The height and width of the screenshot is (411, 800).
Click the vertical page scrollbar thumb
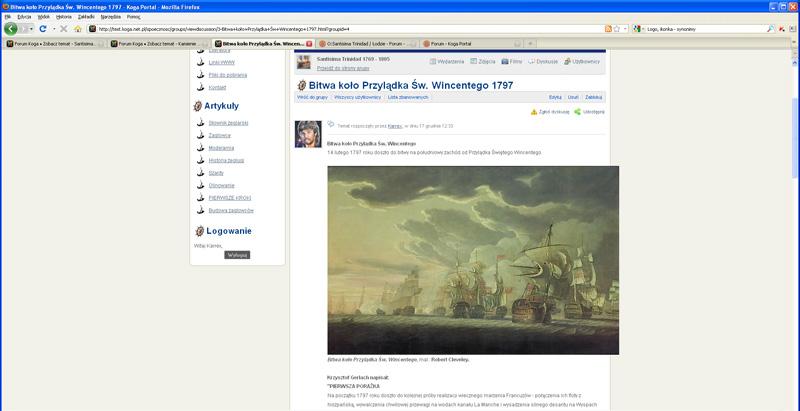(795, 138)
